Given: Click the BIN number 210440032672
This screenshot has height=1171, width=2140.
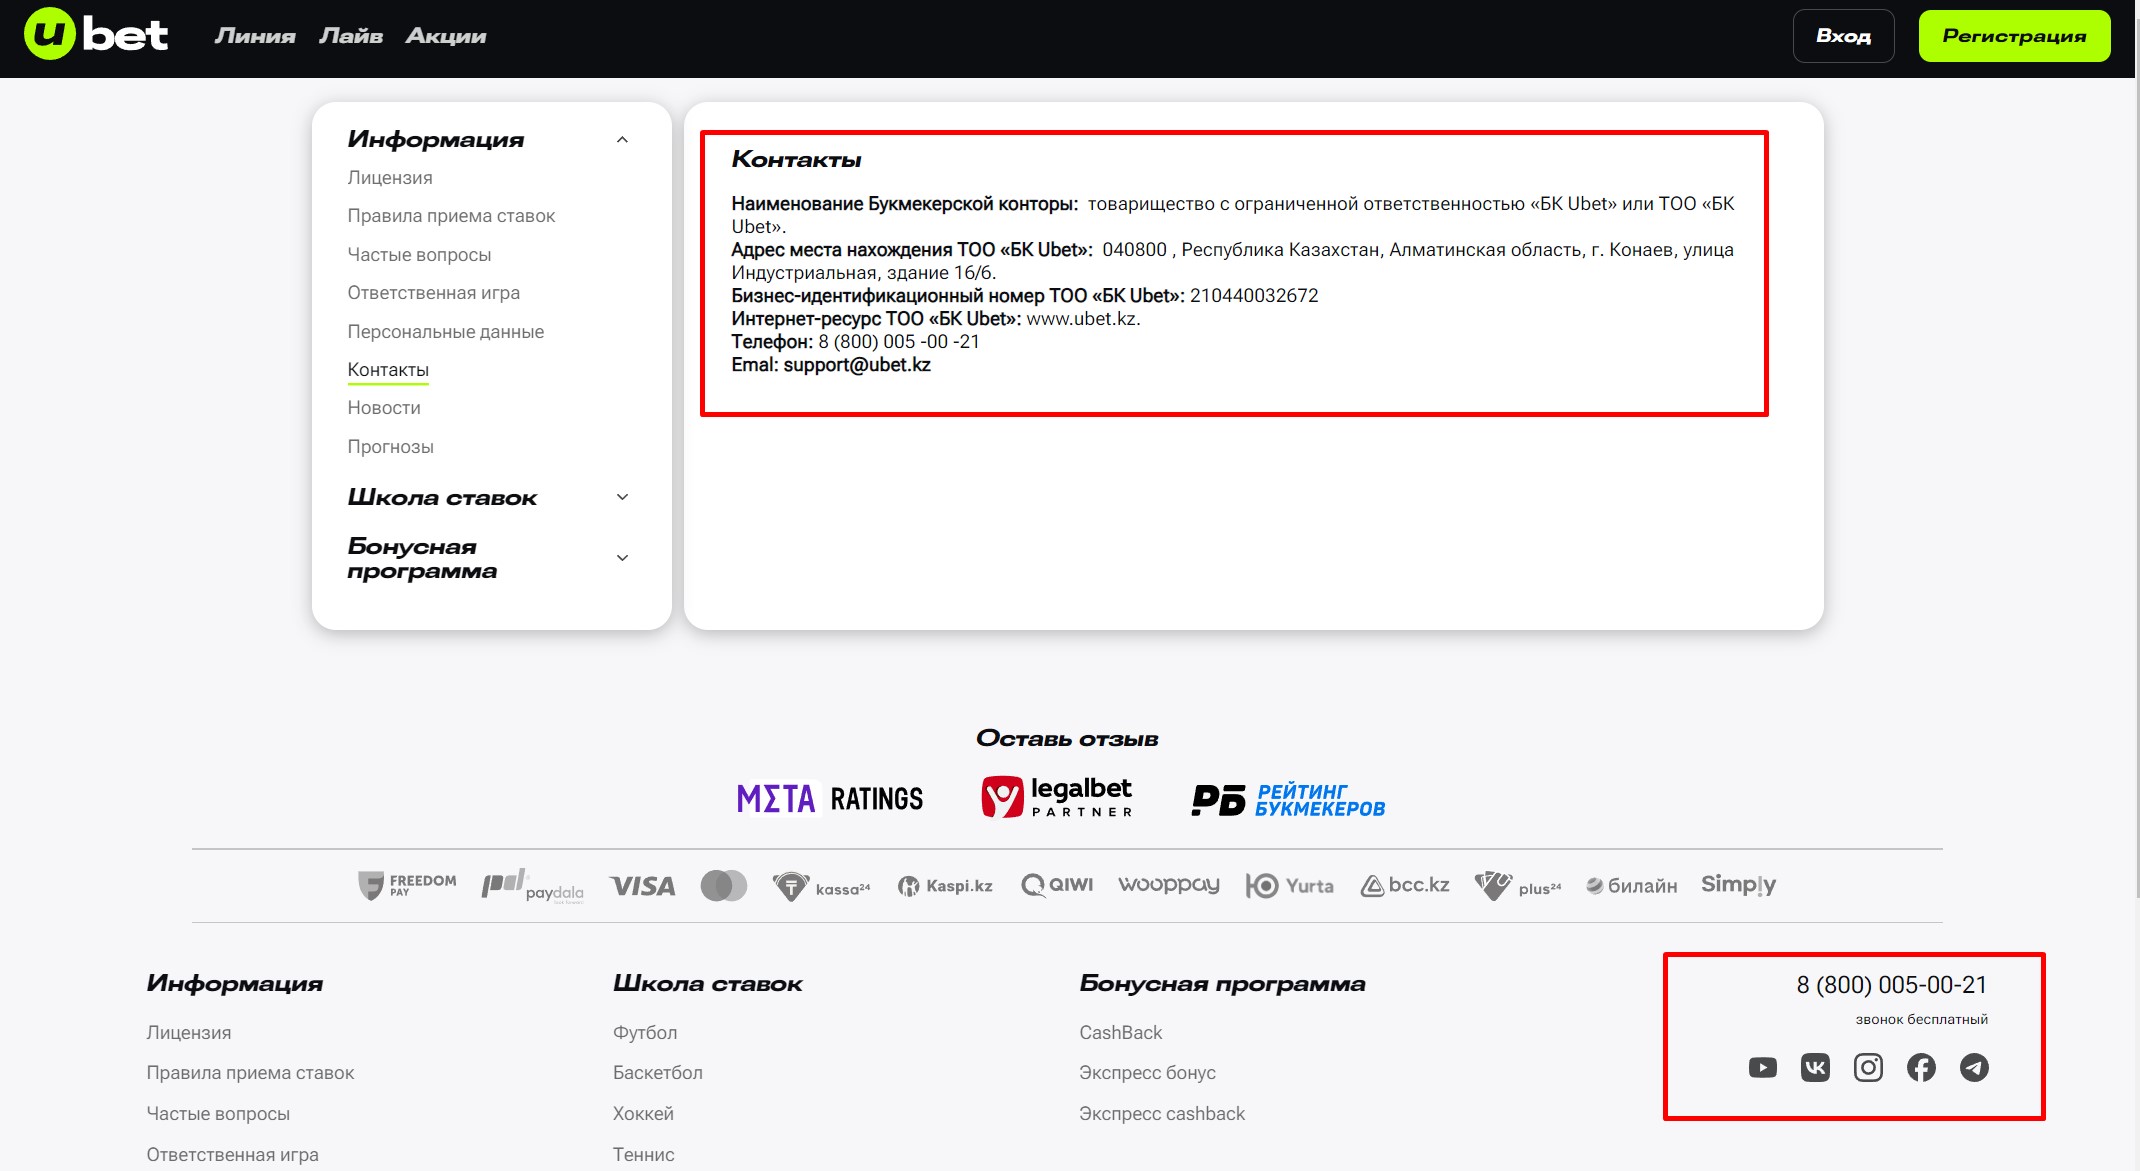Looking at the screenshot, I should click(x=1254, y=296).
